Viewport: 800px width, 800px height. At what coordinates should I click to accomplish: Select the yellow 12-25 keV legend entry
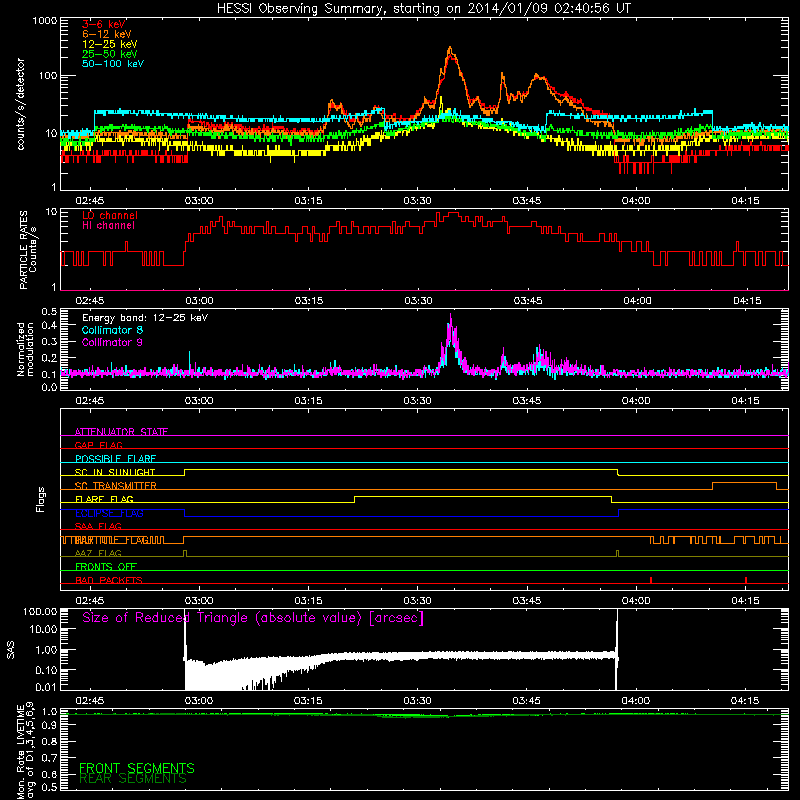110,44
